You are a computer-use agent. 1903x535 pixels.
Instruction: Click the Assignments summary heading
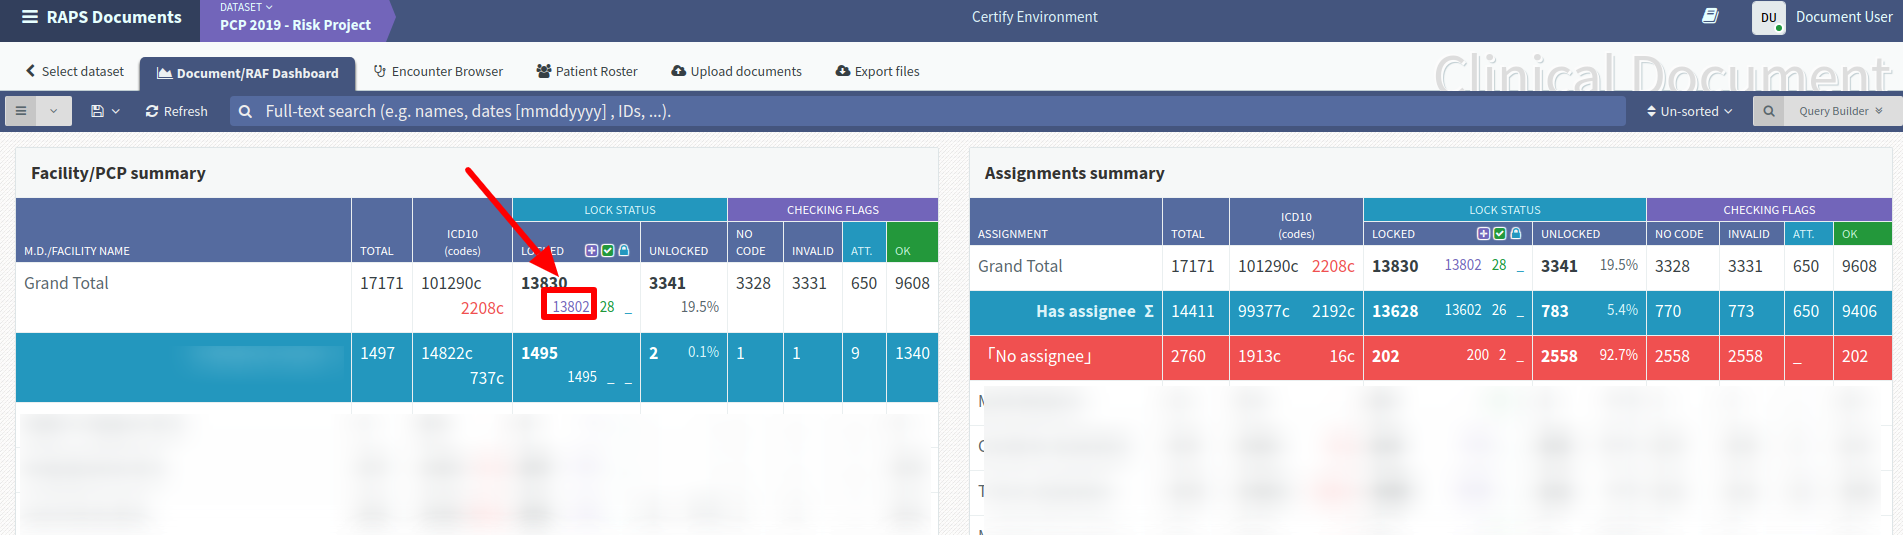point(1074,173)
